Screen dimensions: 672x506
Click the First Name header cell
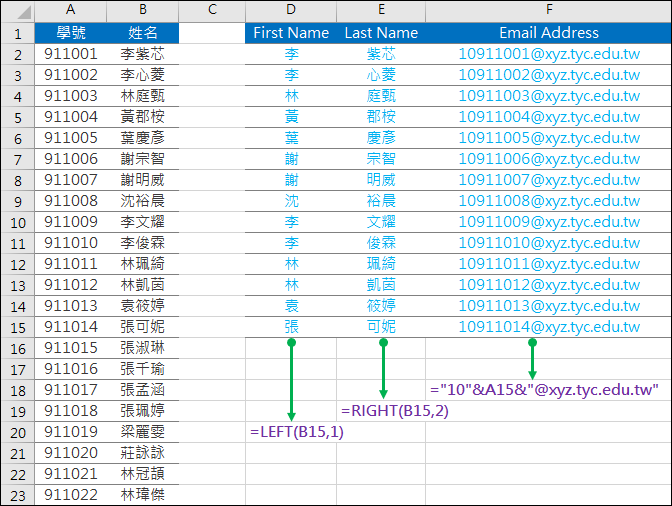pos(291,33)
